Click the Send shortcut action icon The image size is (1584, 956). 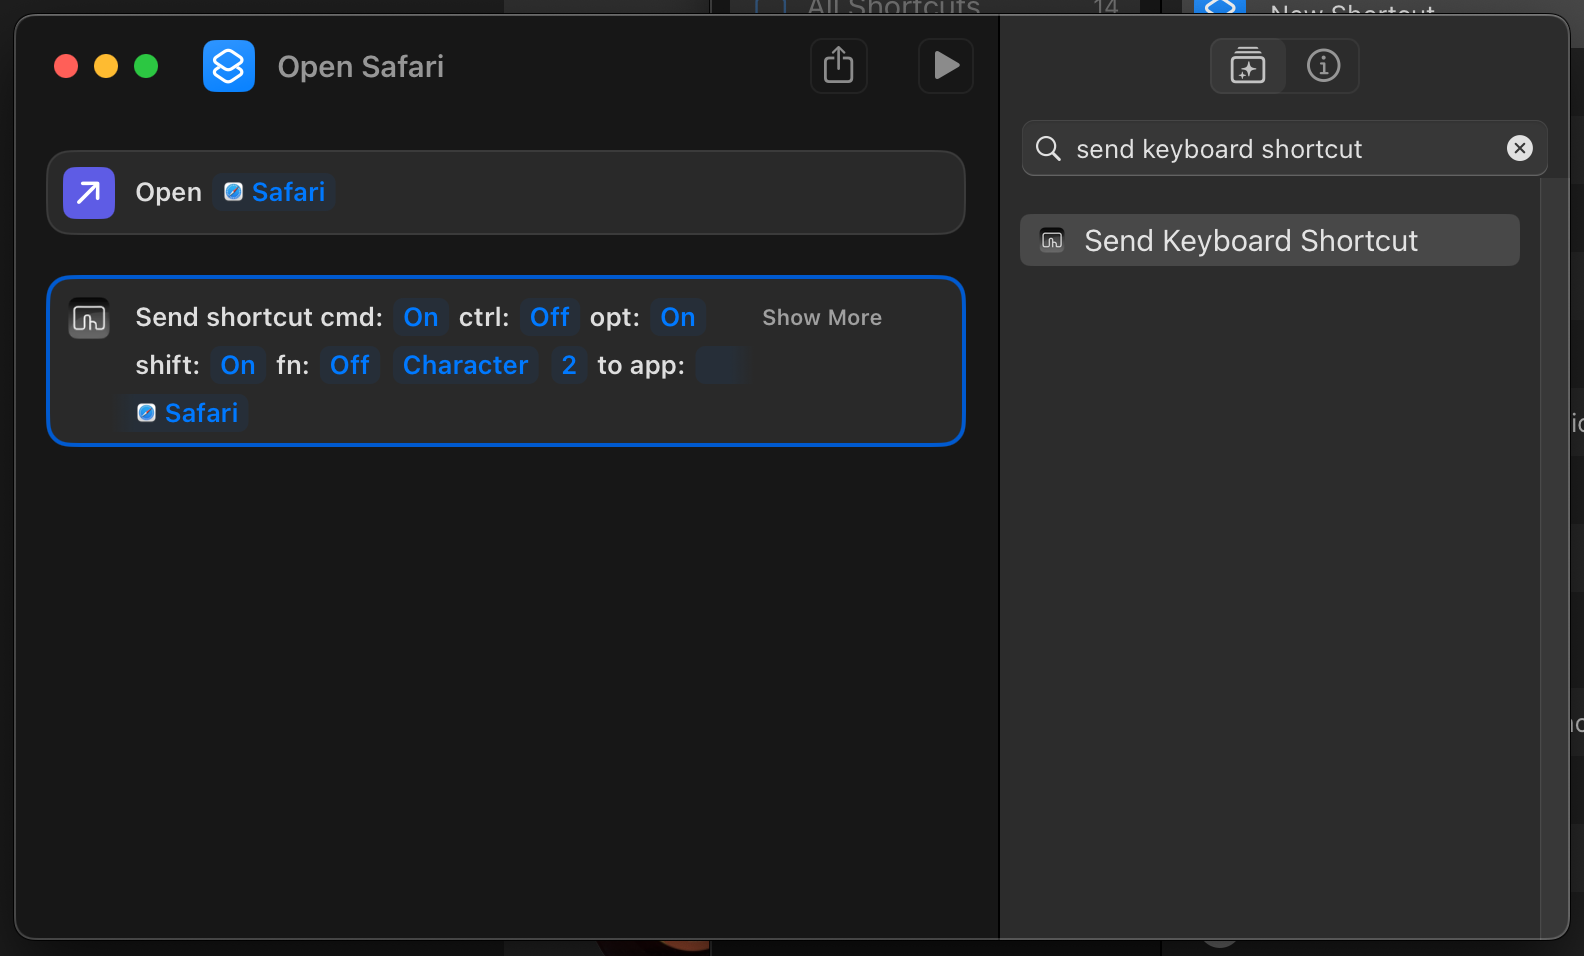(x=89, y=318)
